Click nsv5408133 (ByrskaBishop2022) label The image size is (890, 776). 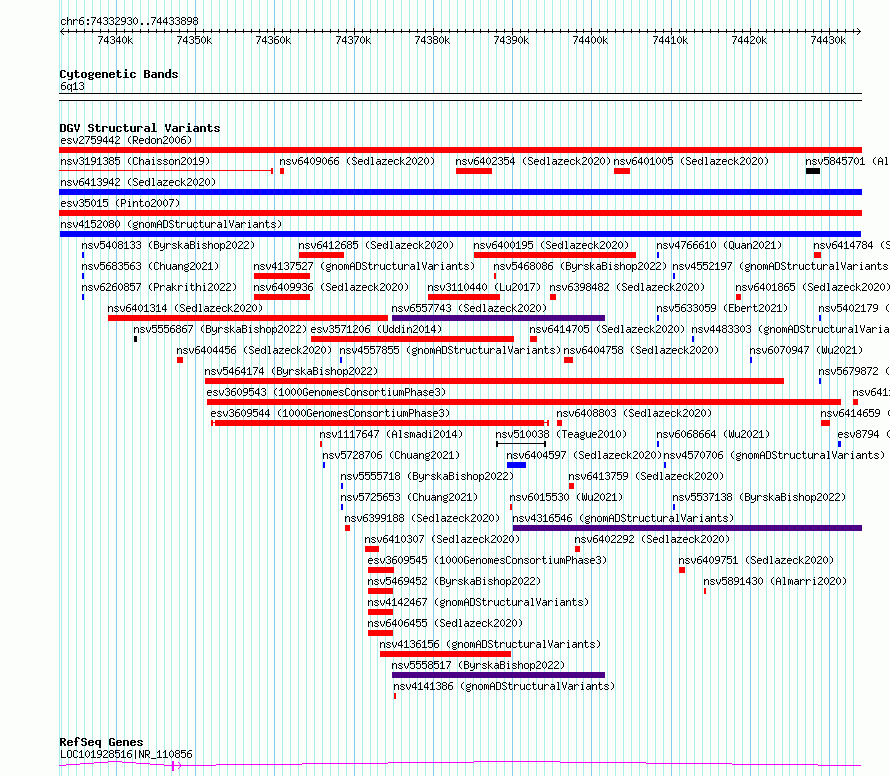(x=168, y=245)
